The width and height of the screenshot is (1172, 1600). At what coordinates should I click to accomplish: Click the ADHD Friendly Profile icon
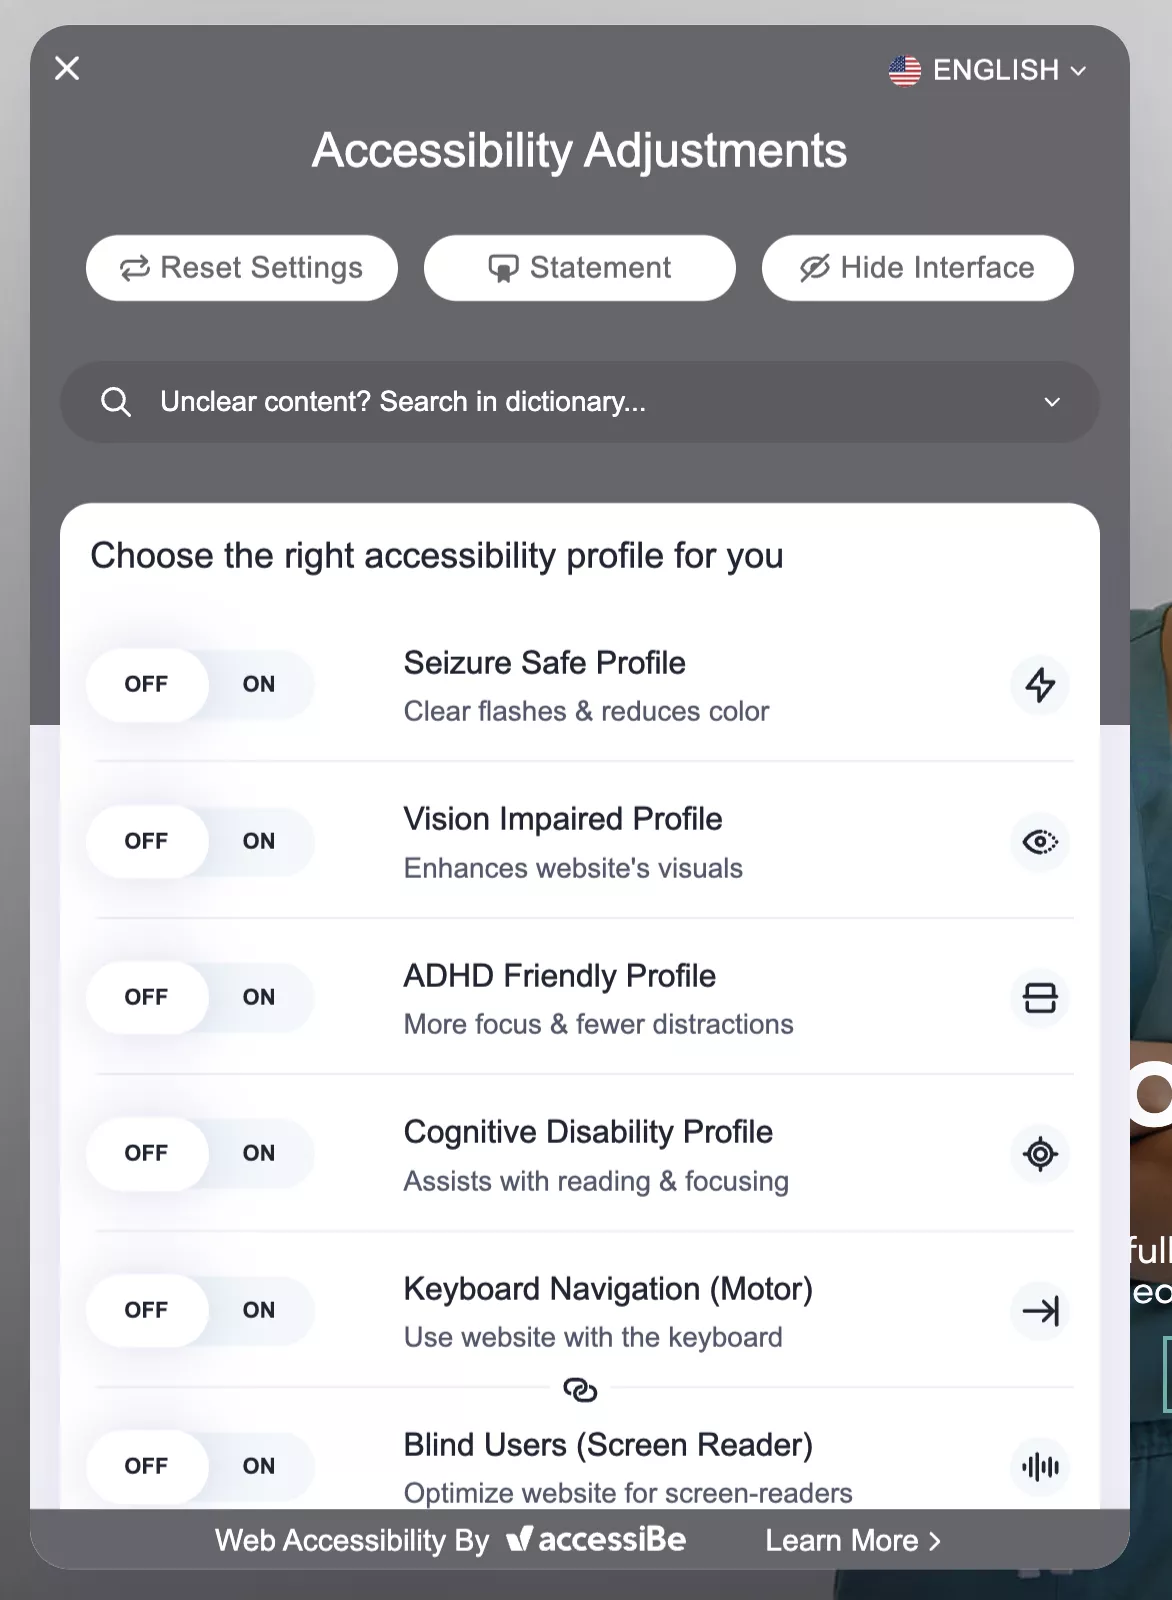(1040, 998)
